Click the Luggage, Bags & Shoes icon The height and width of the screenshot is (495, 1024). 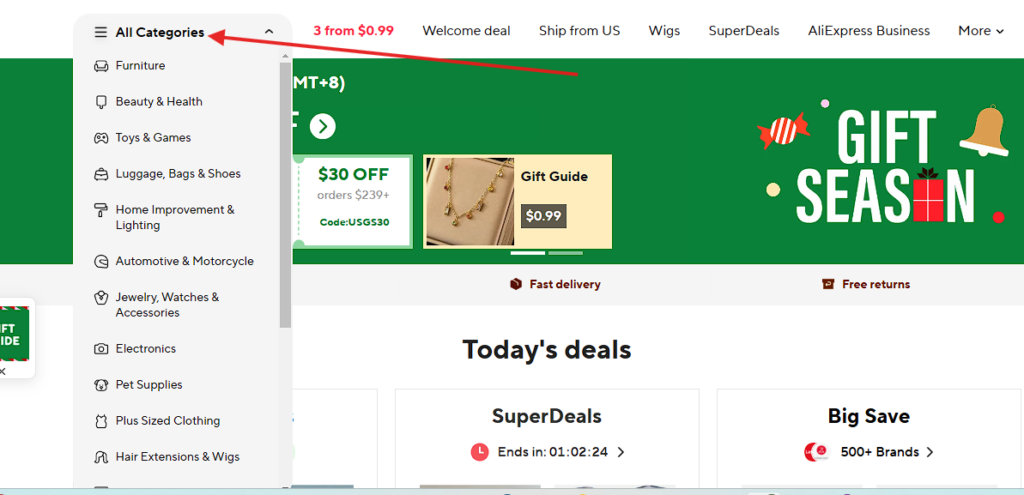point(101,174)
